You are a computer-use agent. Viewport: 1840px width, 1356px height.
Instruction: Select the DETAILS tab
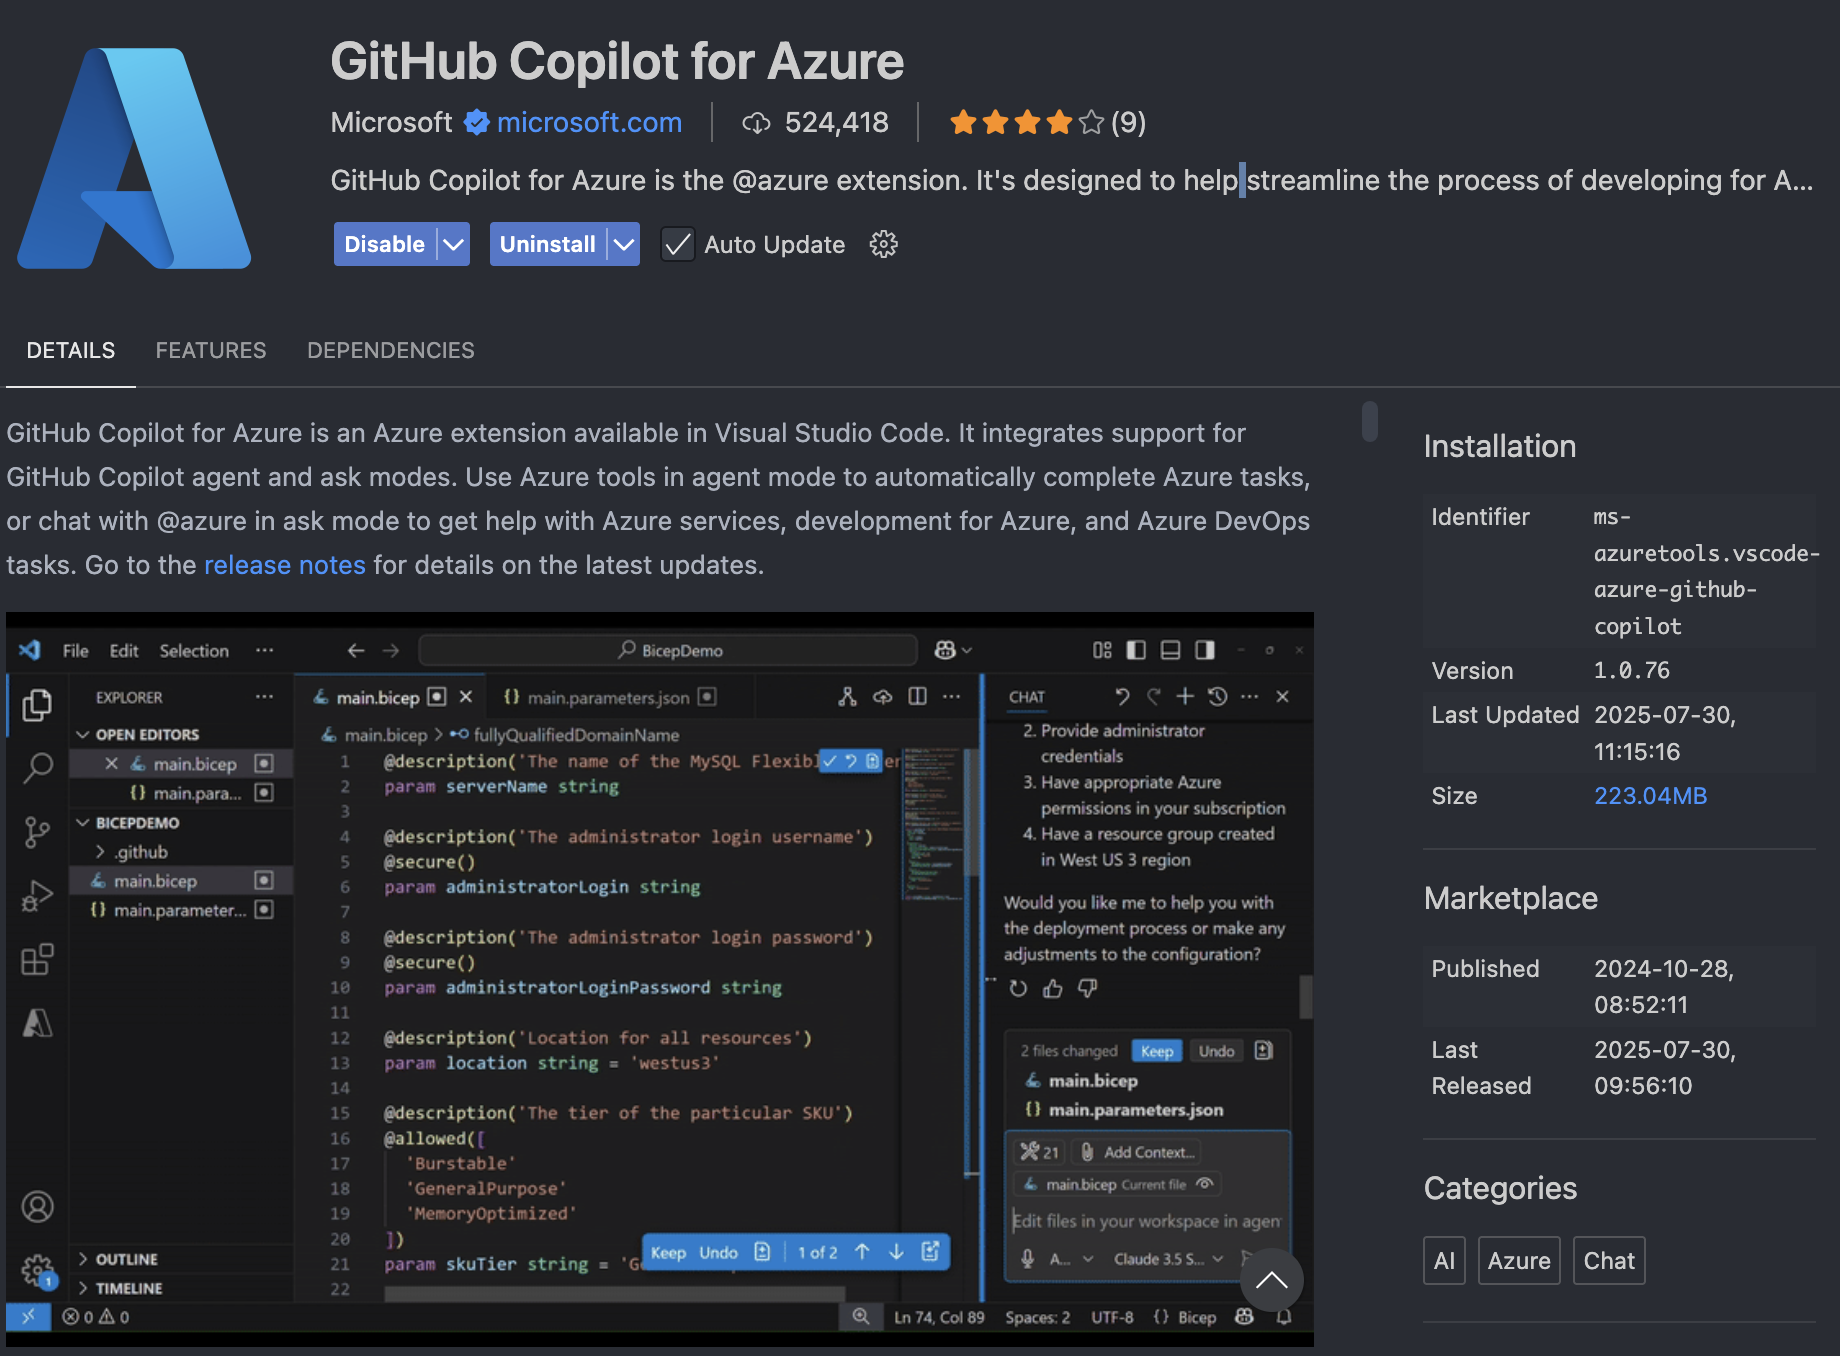point(71,350)
